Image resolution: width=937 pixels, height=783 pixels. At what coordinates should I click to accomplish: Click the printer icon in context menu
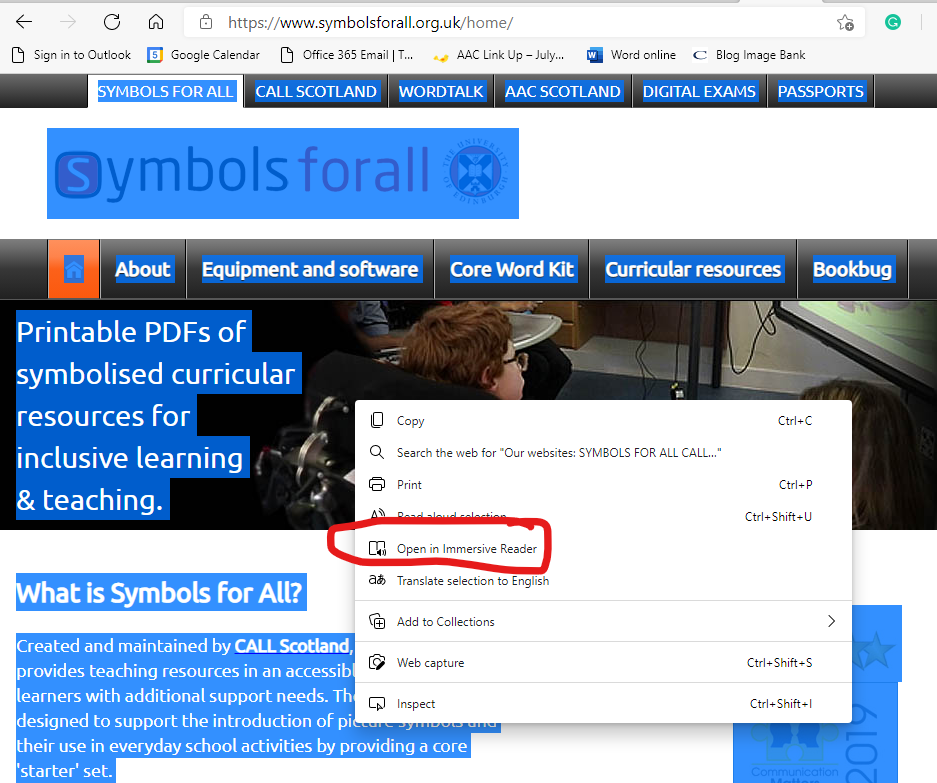(377, 484)
